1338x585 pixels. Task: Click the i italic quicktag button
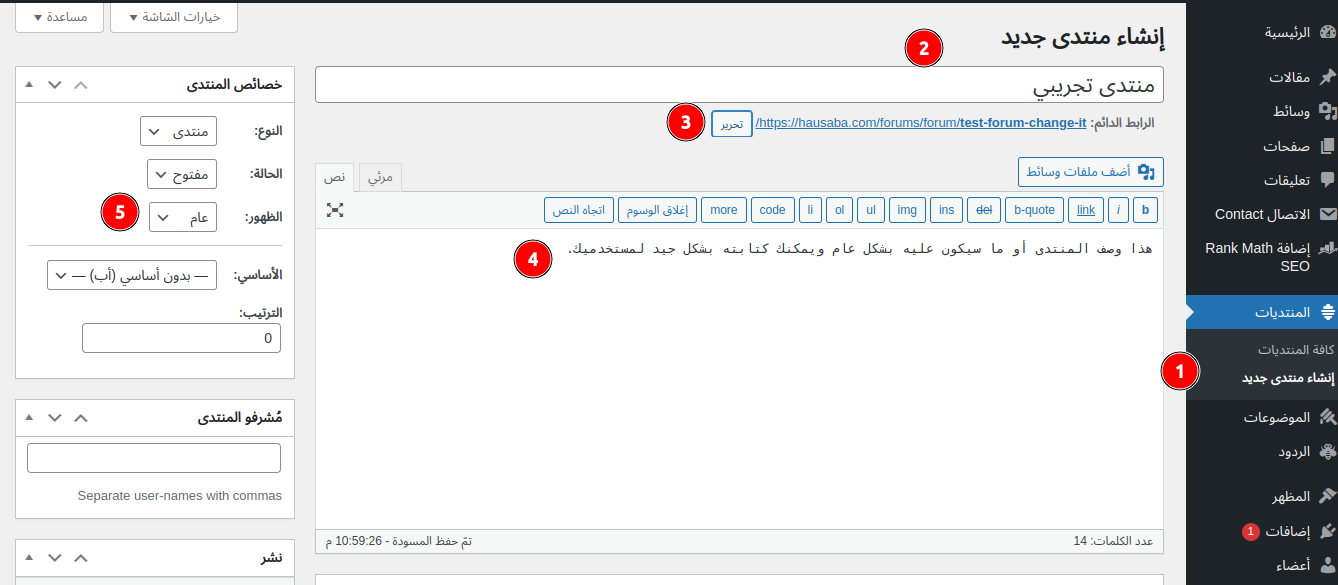coord(1118,210)
